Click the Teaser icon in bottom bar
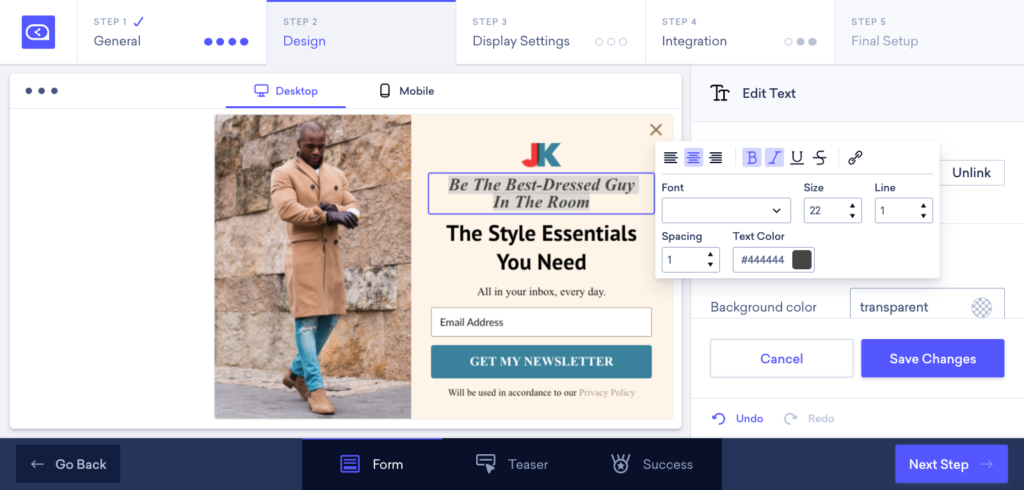Screen dimensions: 1024x490 click(x=486, y=464)
